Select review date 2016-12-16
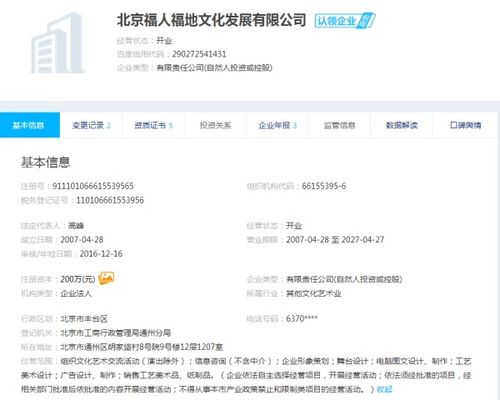The width and height of the screenshot is (500, 400). pyautogui.click(x=101, y=254)
